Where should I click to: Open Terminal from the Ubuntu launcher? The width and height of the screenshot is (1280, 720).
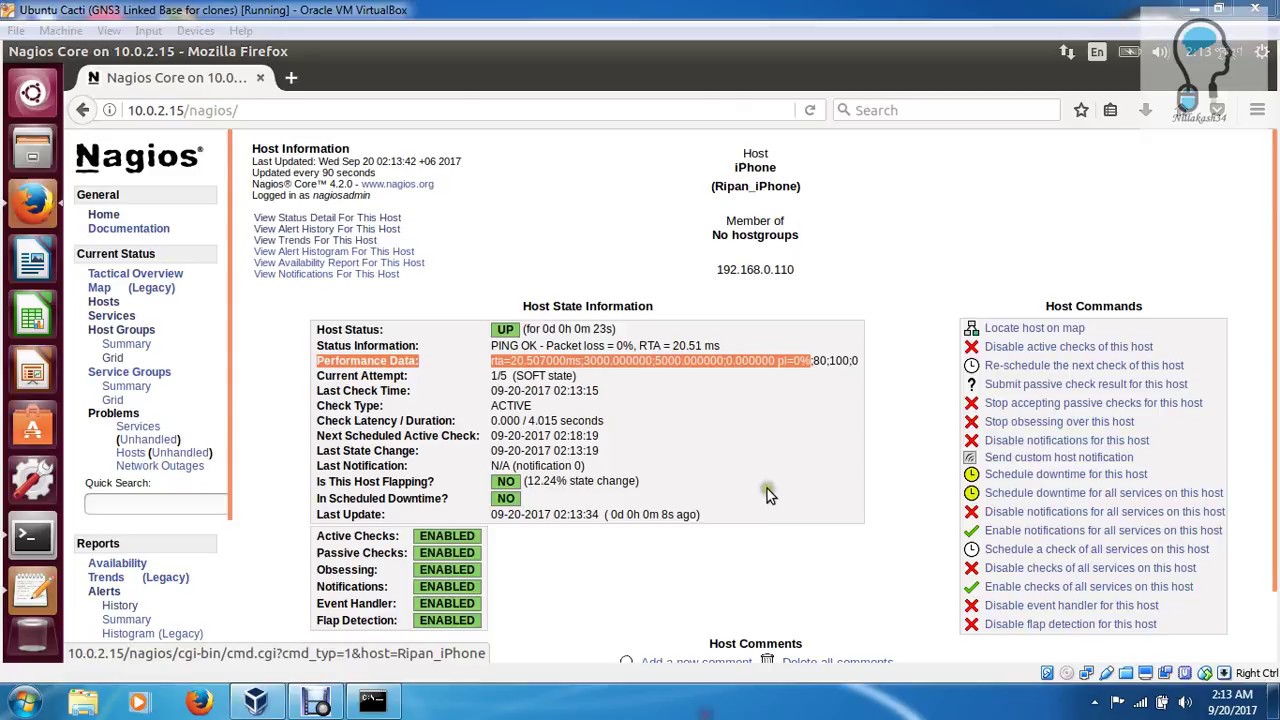click(x=32, y=536)
